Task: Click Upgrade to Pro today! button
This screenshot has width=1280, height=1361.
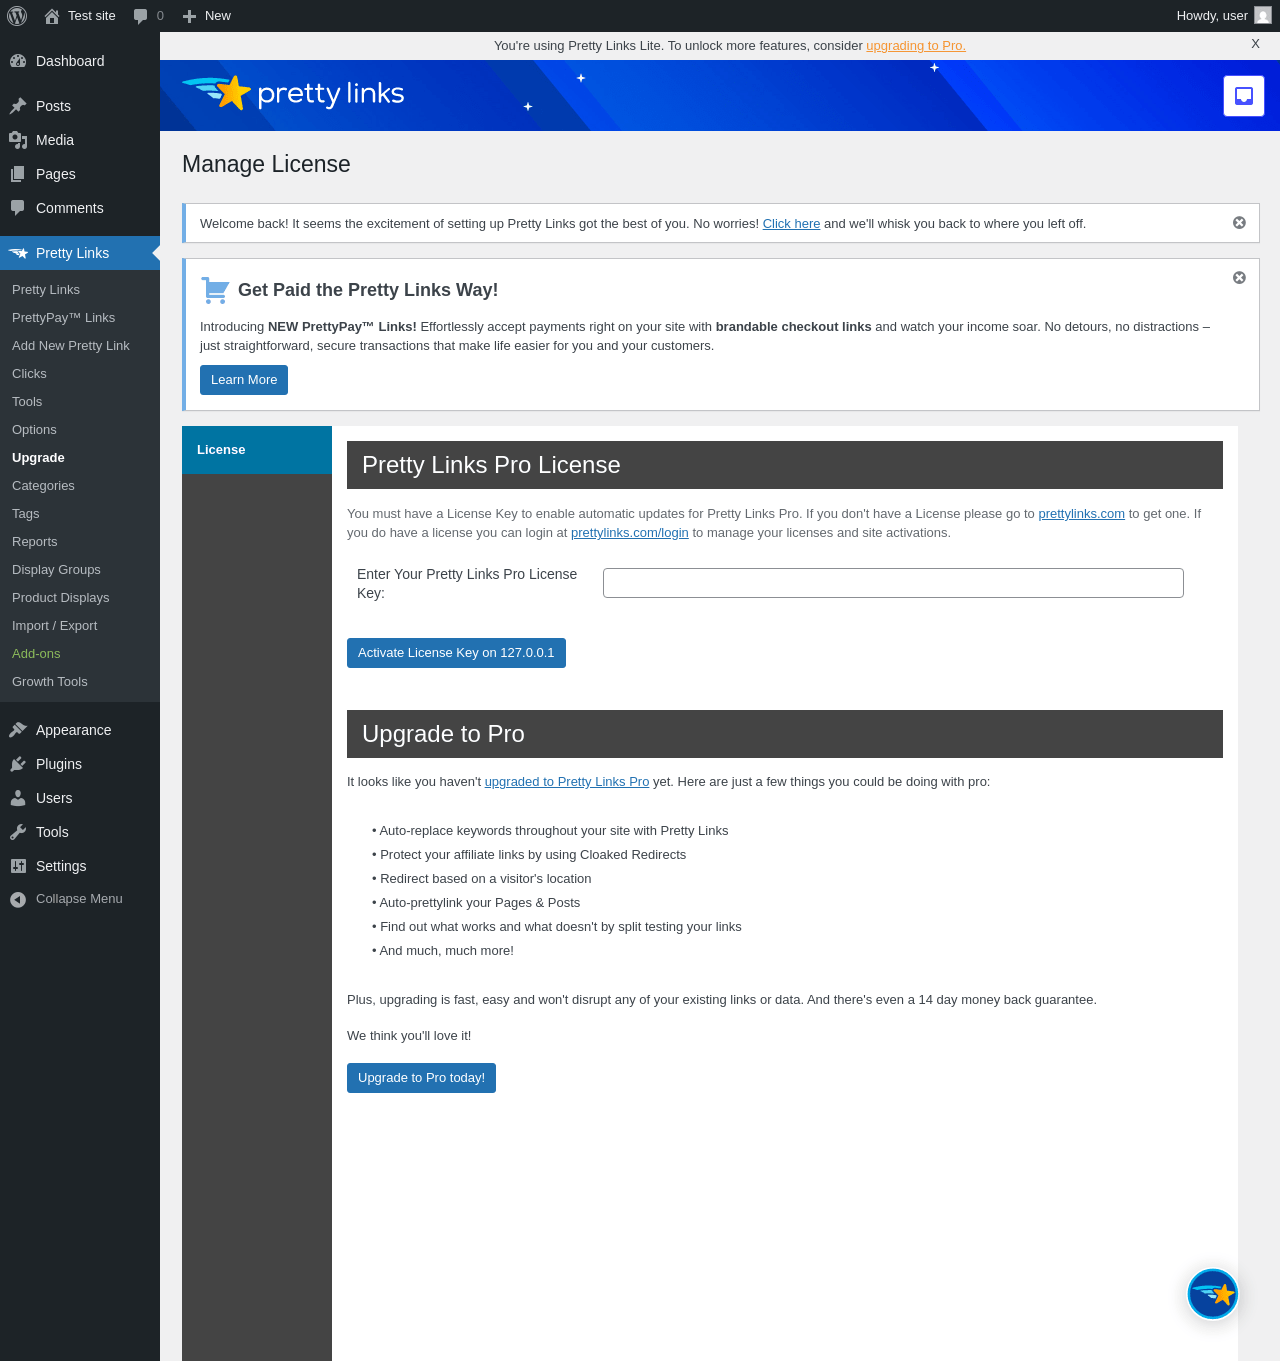Action: [x=421, y=1078]
